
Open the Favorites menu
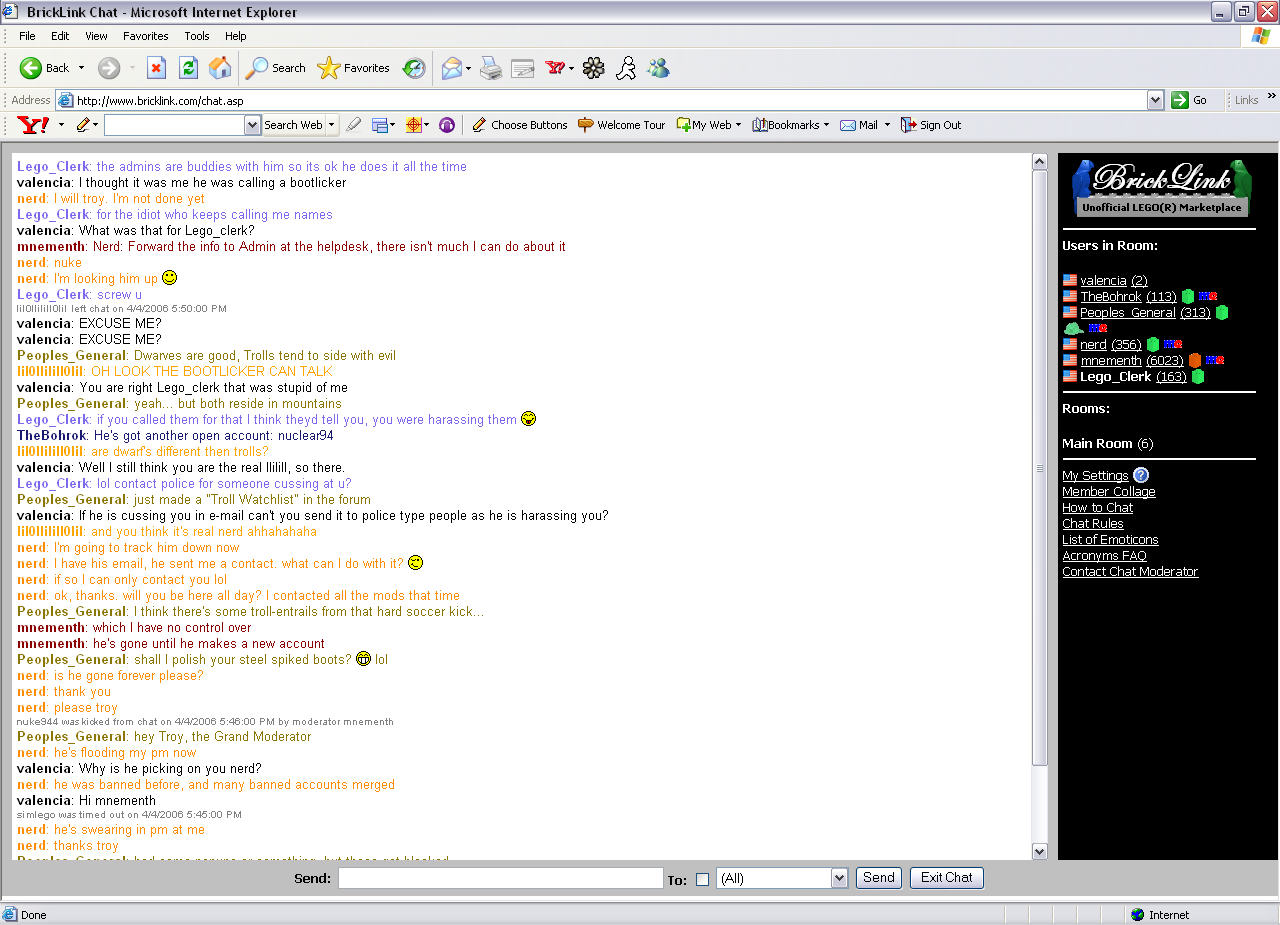point(145,36)
